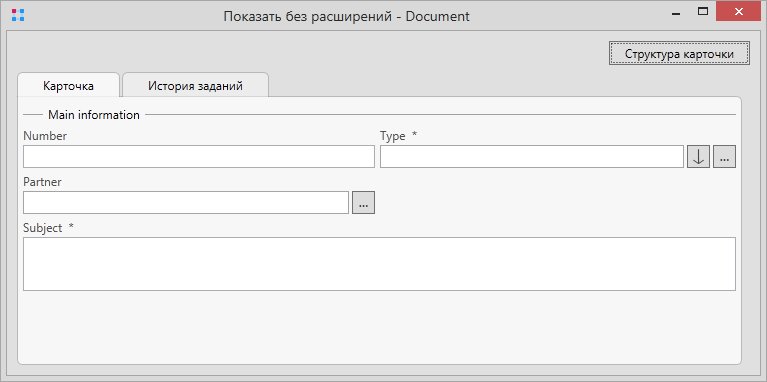Click the down arrow button beside Type
767x382 pixels.
pyautogui.click(x=698, y=157)
